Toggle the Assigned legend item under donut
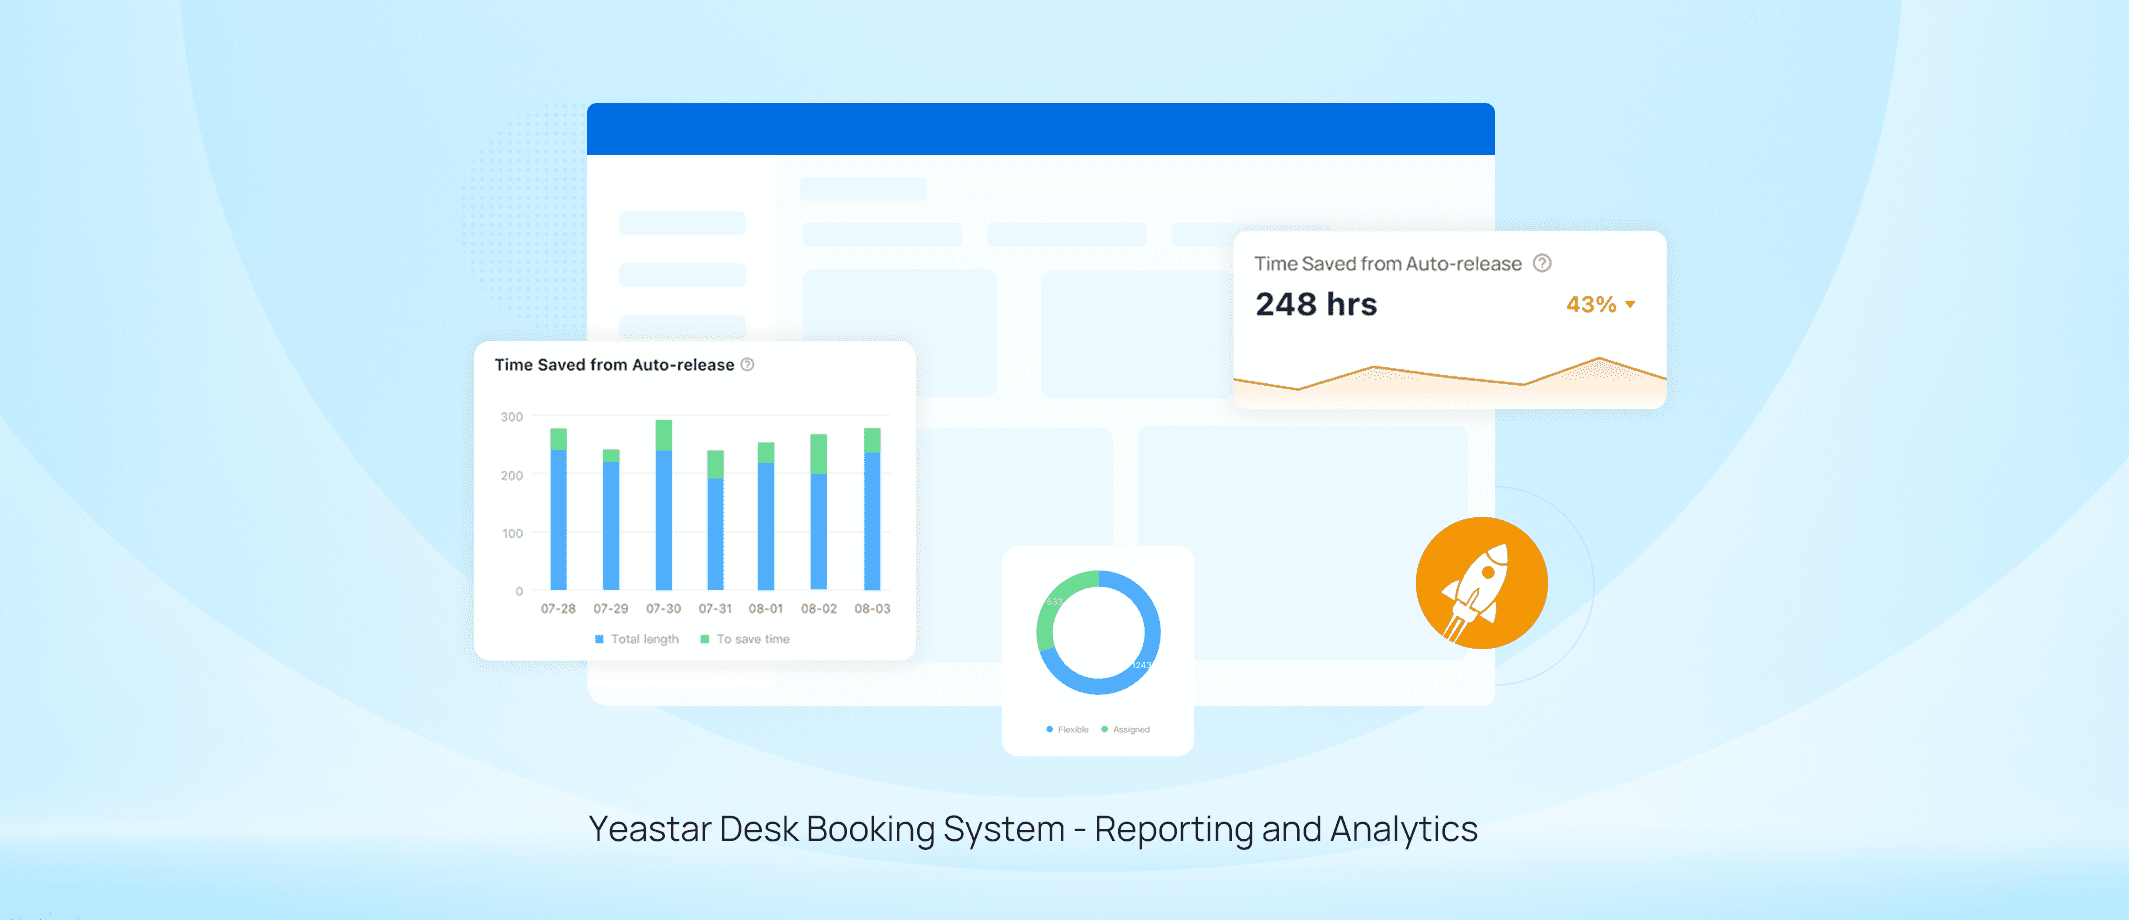2129x920 pixels. coord(1126,729)
